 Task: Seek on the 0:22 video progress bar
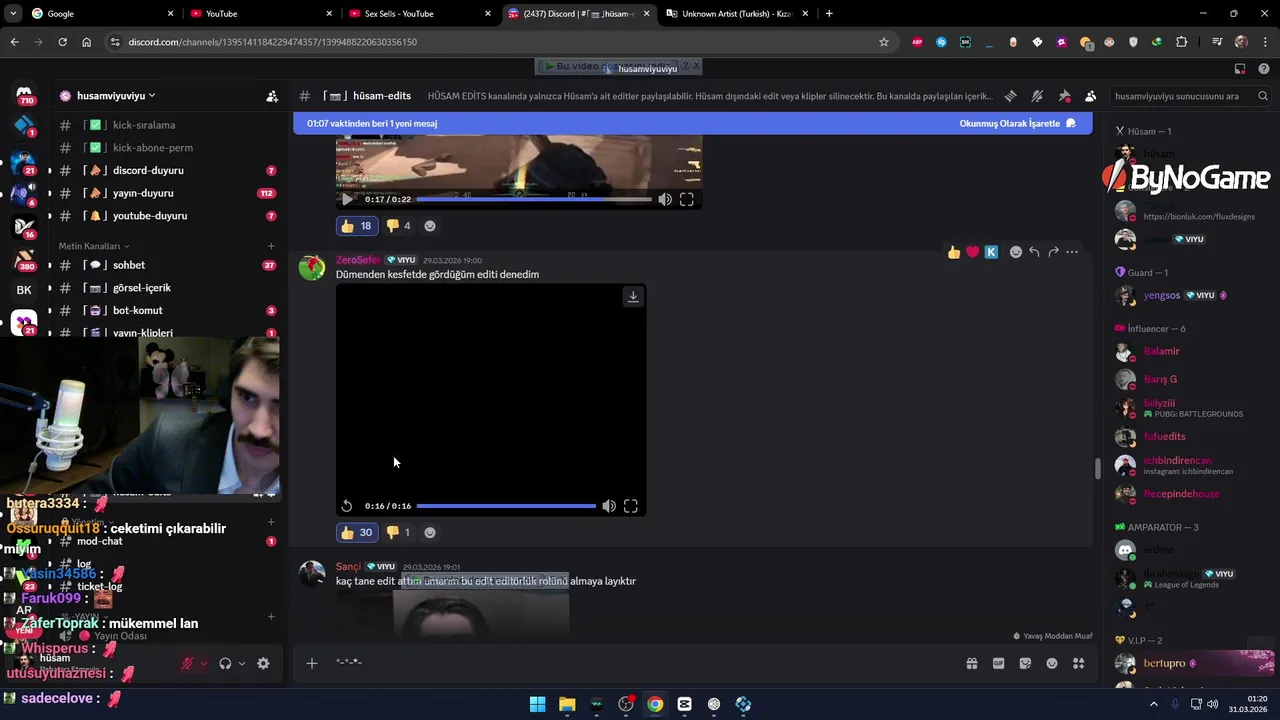(534, 199)
